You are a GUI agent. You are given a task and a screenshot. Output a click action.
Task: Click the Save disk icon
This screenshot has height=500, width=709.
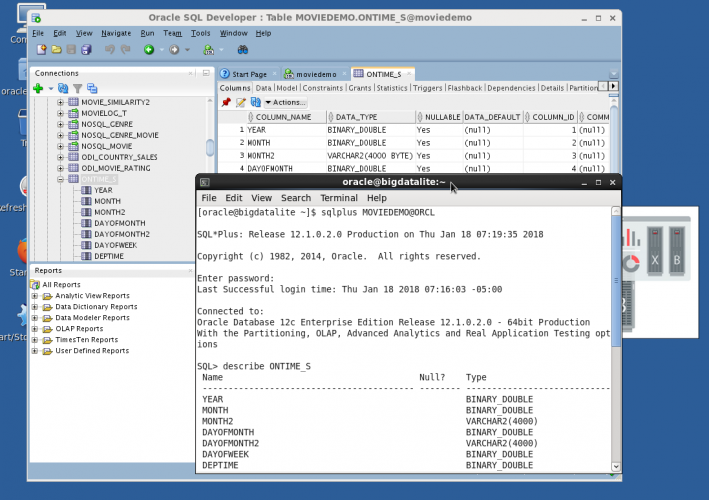71,50
